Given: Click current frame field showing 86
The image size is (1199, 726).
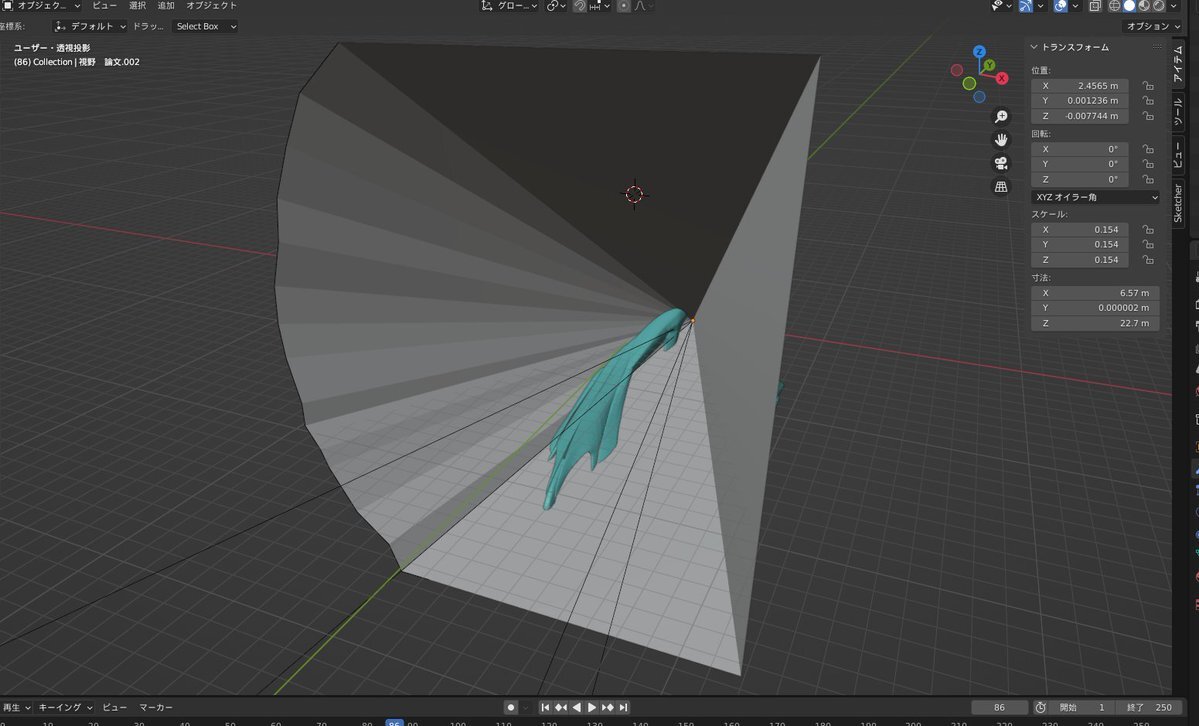Looking at the screenshot, I should (x=999, y=708).
